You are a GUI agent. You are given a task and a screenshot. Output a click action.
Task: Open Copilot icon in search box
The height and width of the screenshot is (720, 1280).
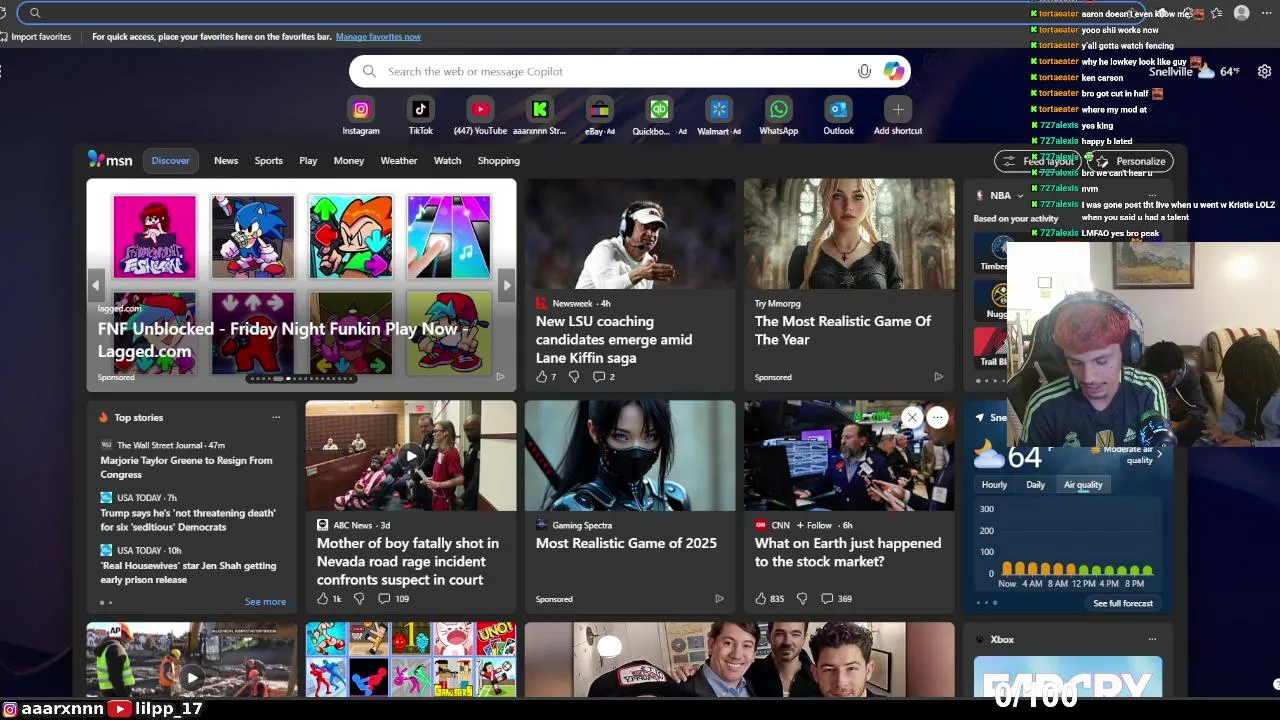click(x=893, y=71)
